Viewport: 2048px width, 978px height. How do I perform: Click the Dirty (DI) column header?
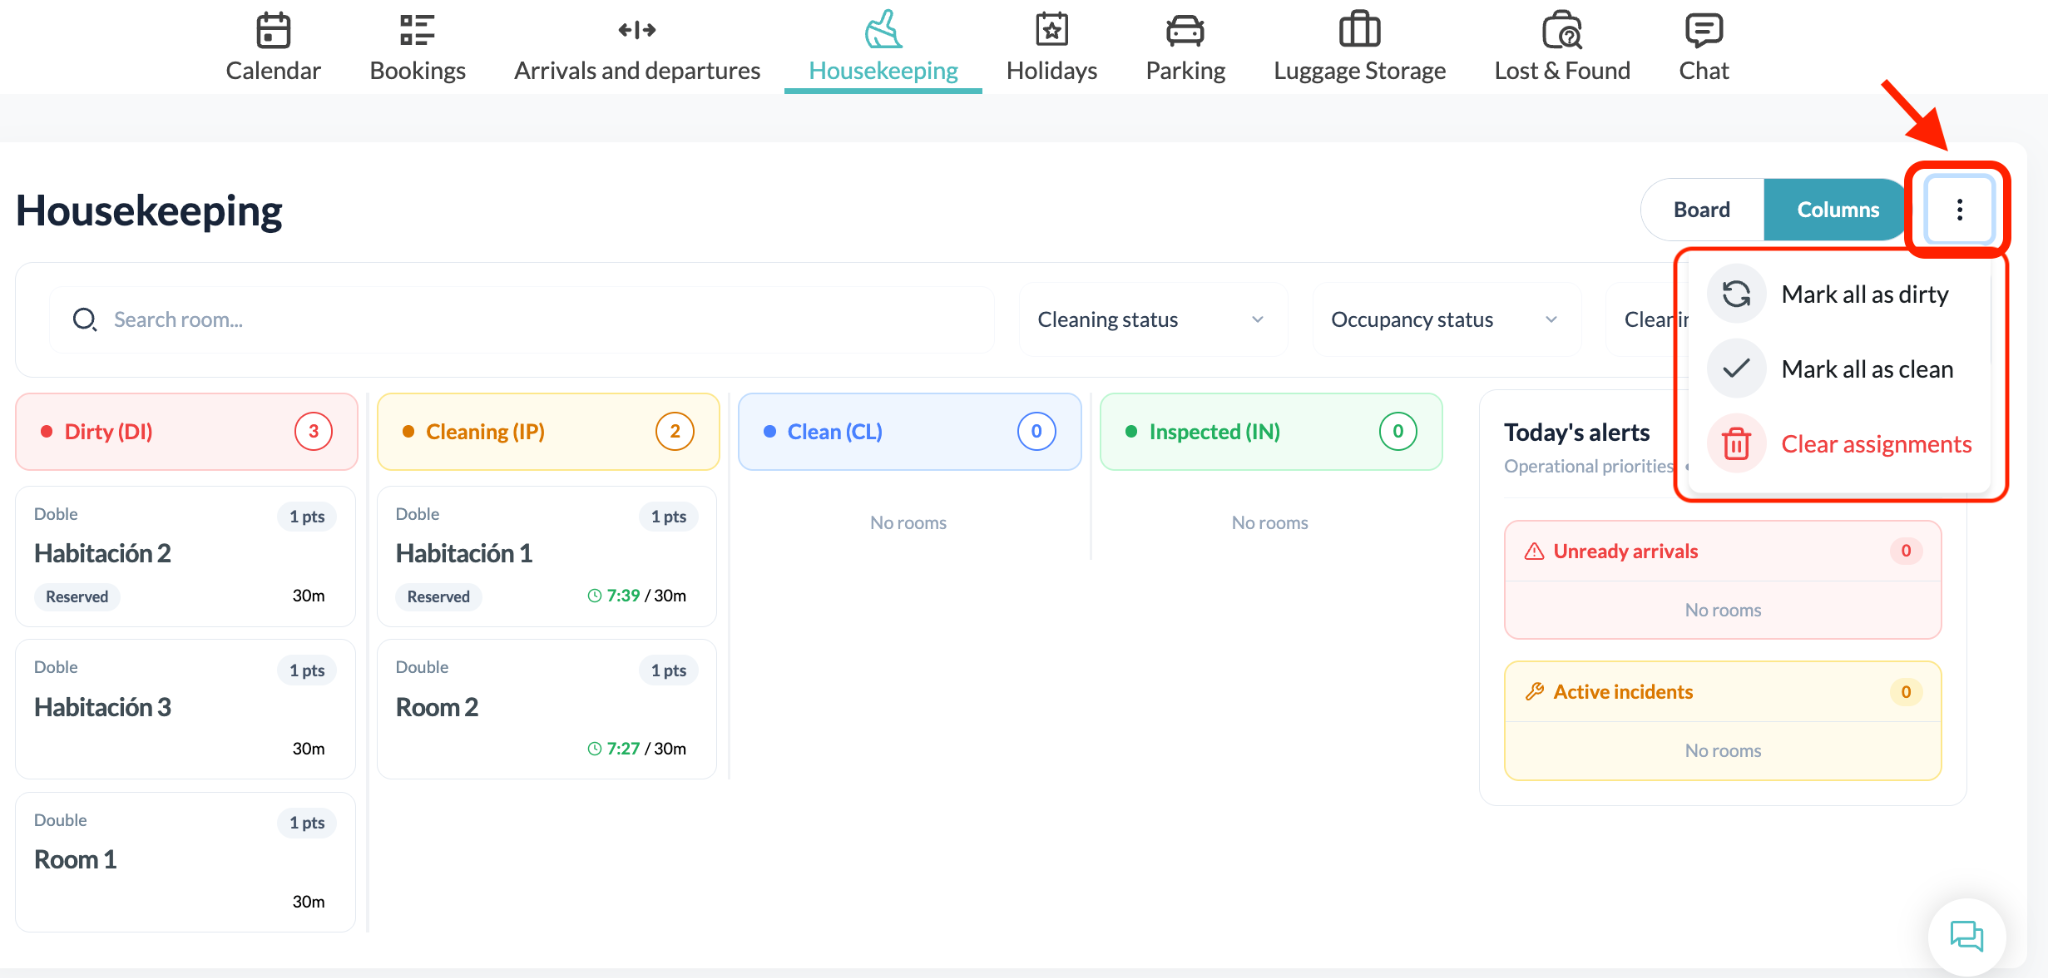click(187, 432)
